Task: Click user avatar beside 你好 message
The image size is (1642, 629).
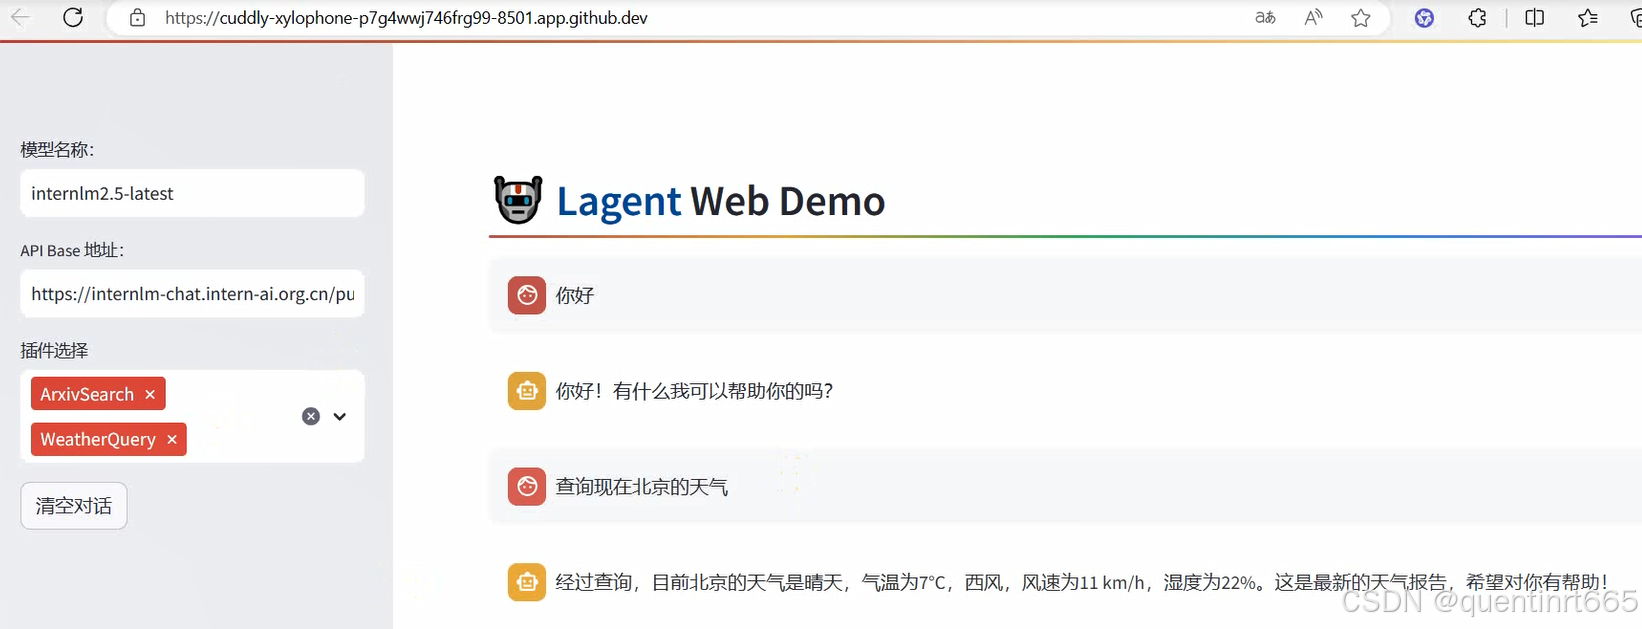Action: pyautogui.click(x=527, y=295)
